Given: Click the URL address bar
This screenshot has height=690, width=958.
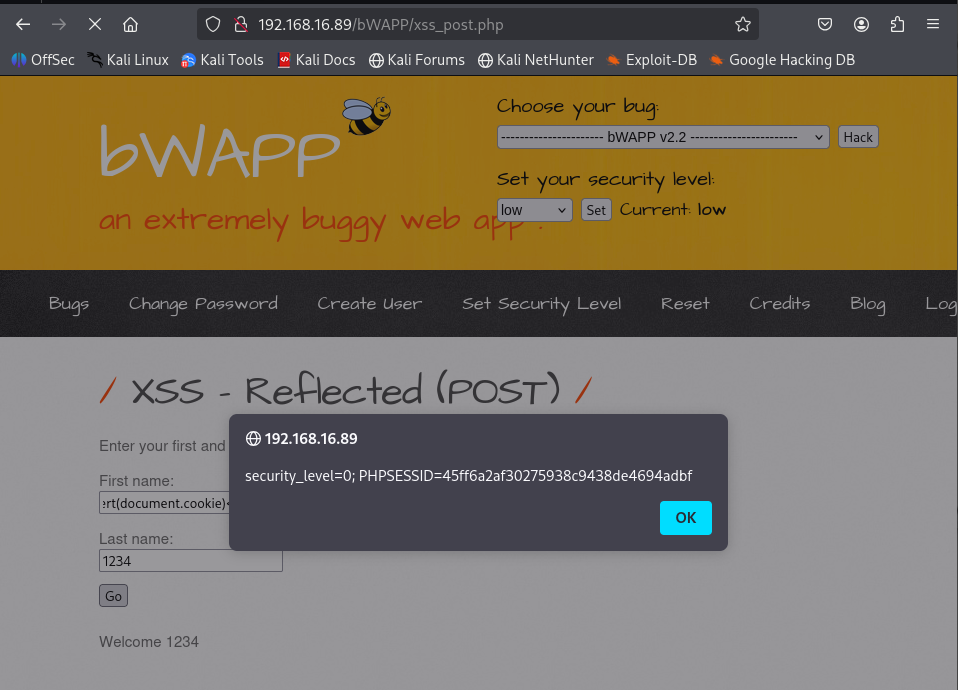Looking at the screenshot, I should tap(478, 24).
